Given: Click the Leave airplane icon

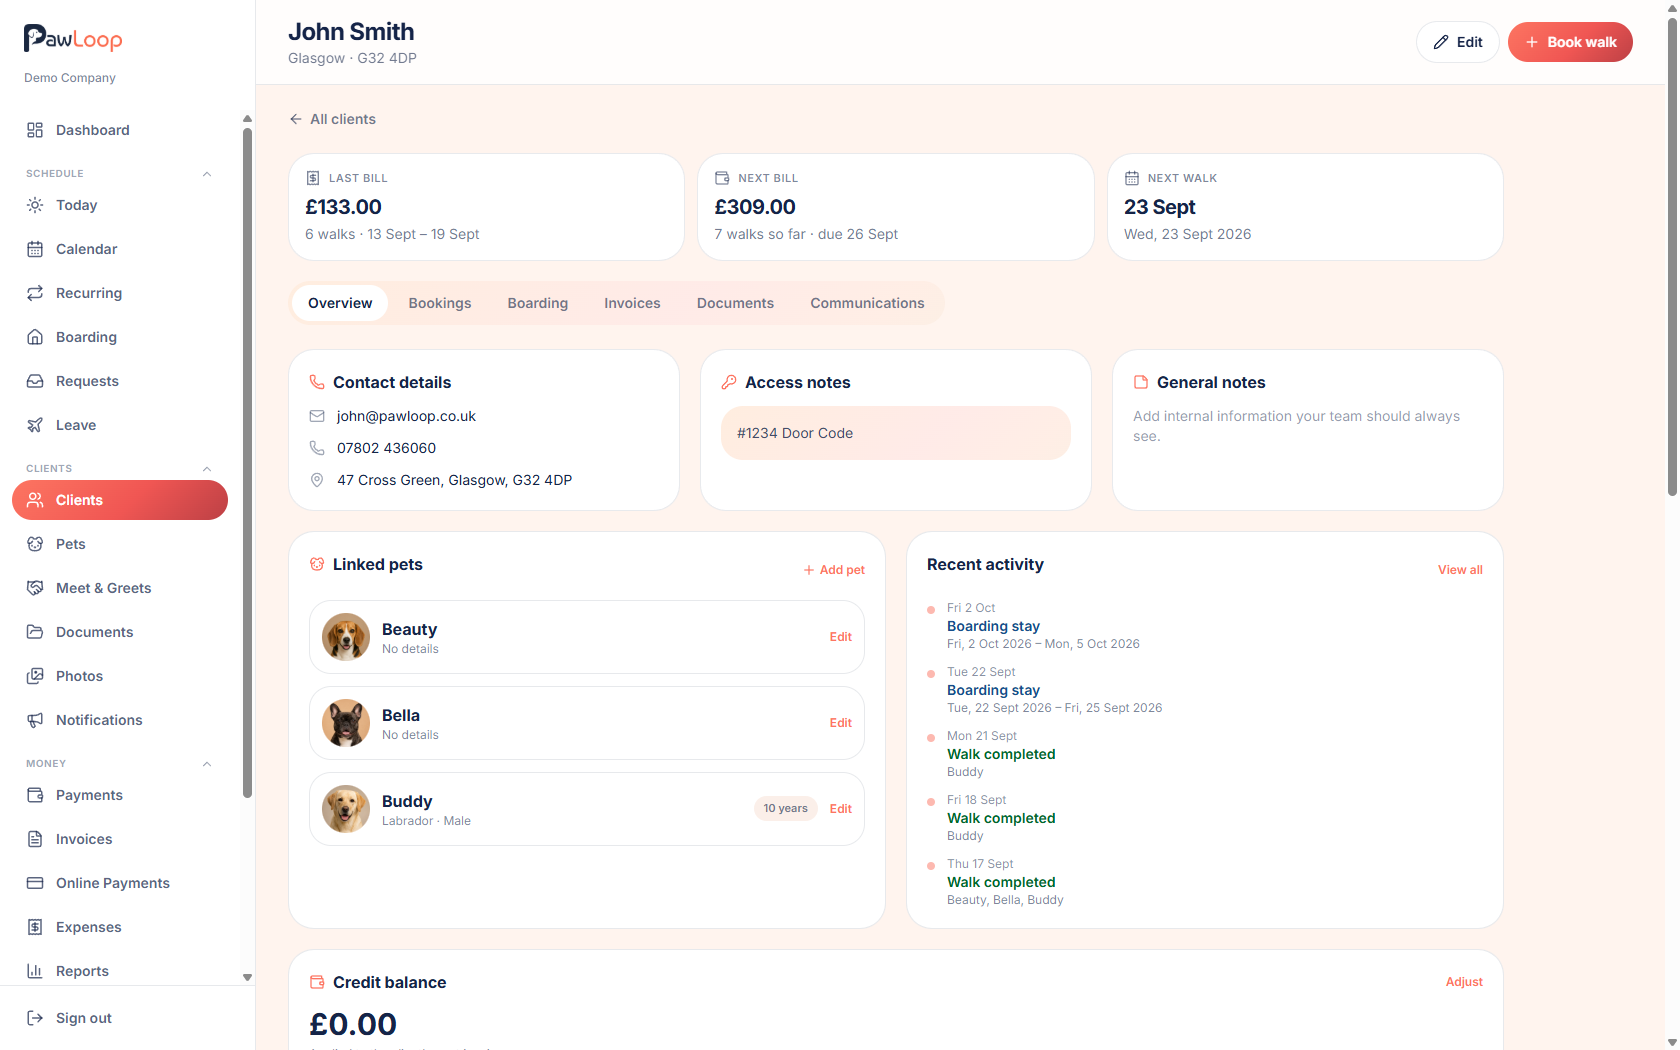Looking at the screenshot, I should 35,425.
